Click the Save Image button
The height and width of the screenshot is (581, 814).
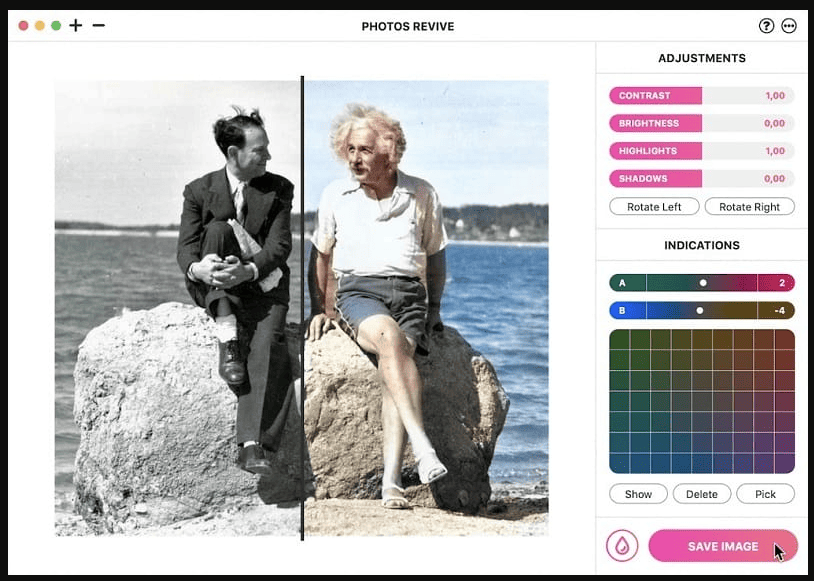point(723,546)
